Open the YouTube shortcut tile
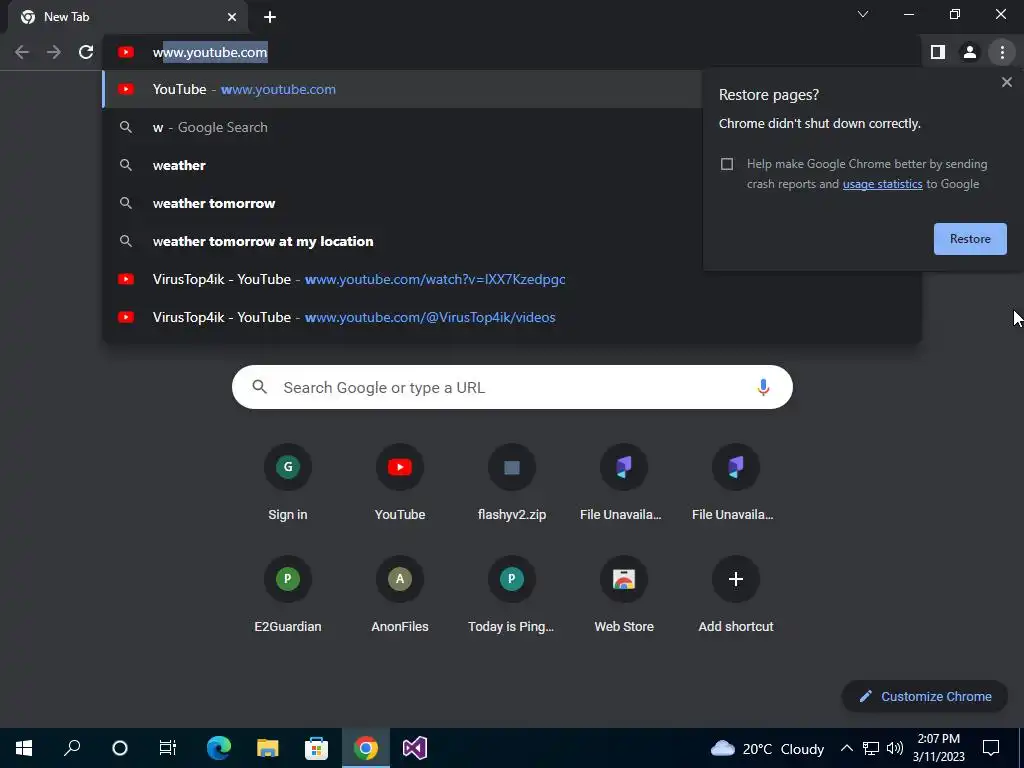1024x768 pixels. [400, 483]
